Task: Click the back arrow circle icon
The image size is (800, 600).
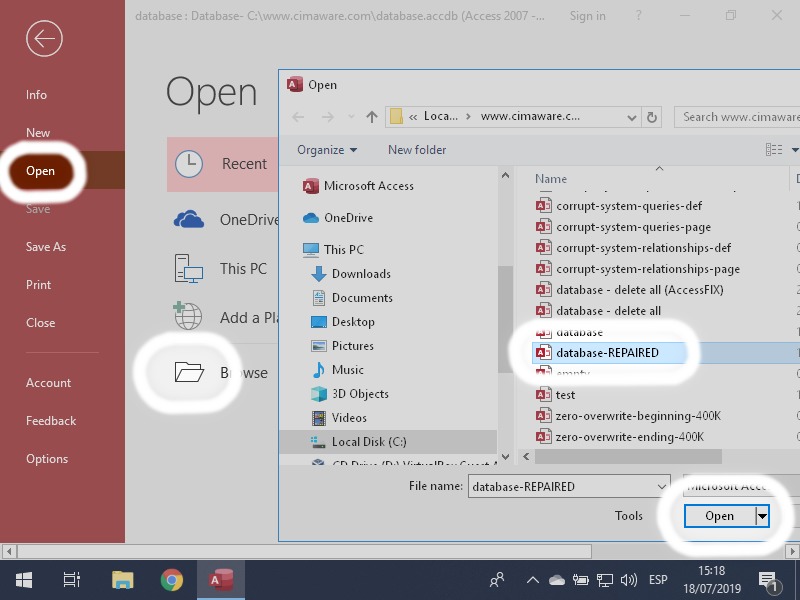Action: [45, 39]
